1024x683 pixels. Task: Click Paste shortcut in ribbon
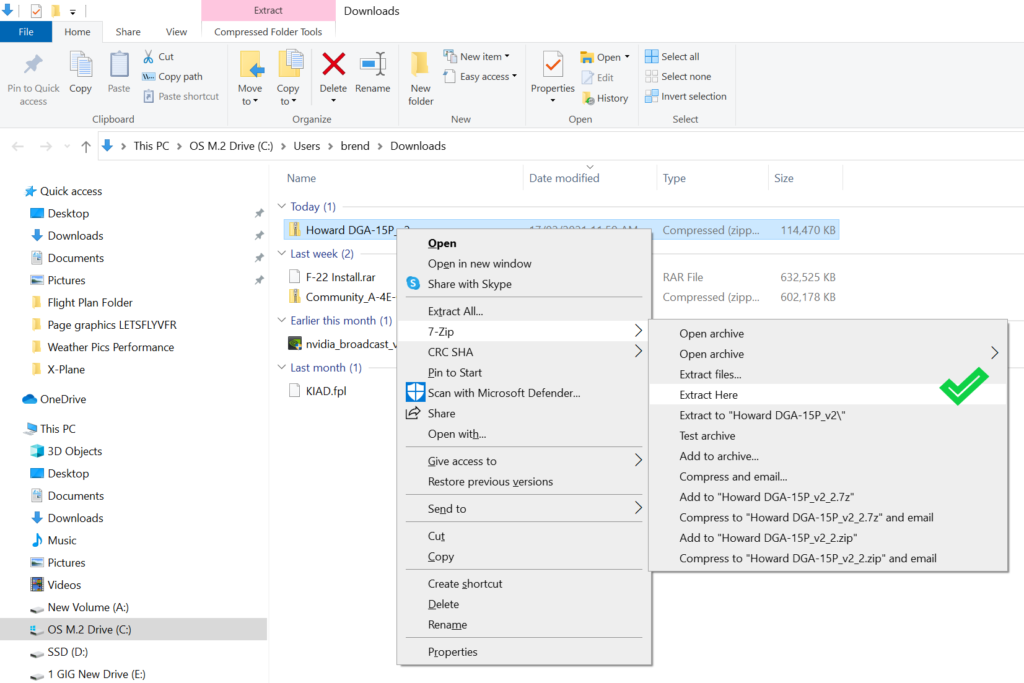pos(181,97)
